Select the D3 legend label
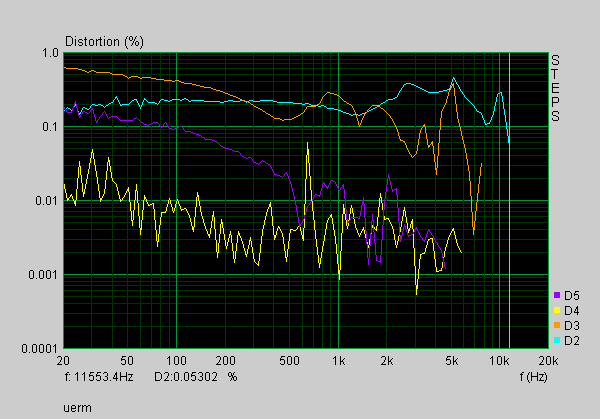Viewport: 600px width, 419px height. click(572, 326)
